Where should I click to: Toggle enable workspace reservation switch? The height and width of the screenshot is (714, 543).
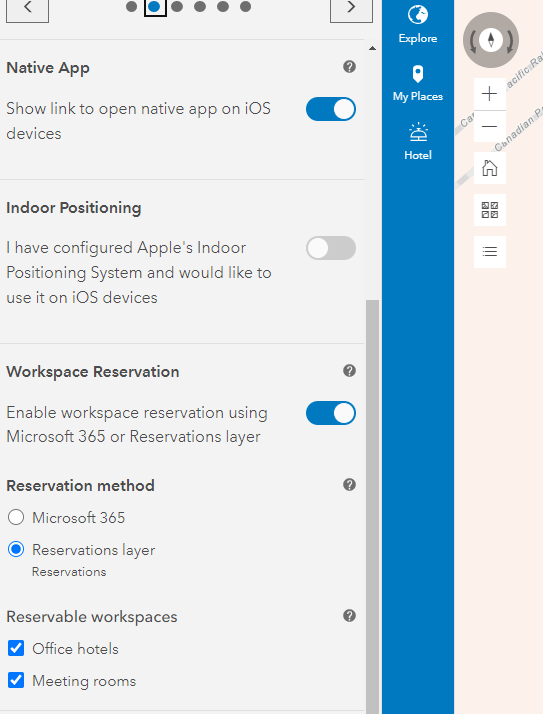click(x=331, y=413)
